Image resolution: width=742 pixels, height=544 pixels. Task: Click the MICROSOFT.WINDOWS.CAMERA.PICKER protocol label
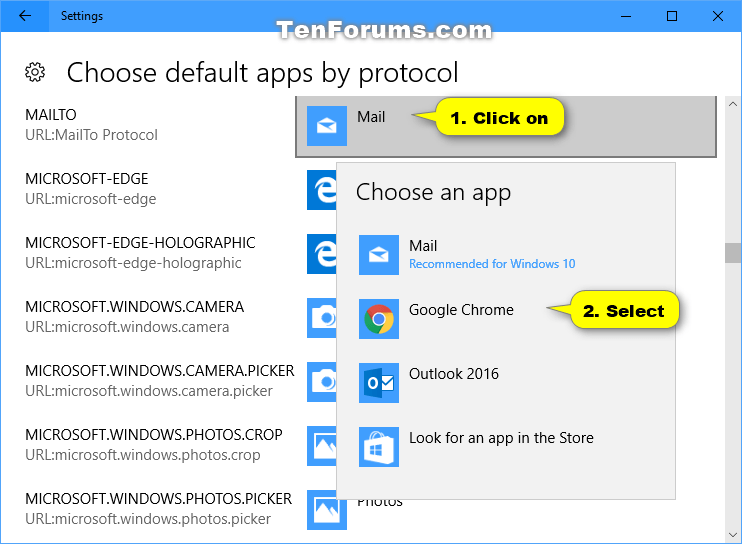click(x=159, y=371)
